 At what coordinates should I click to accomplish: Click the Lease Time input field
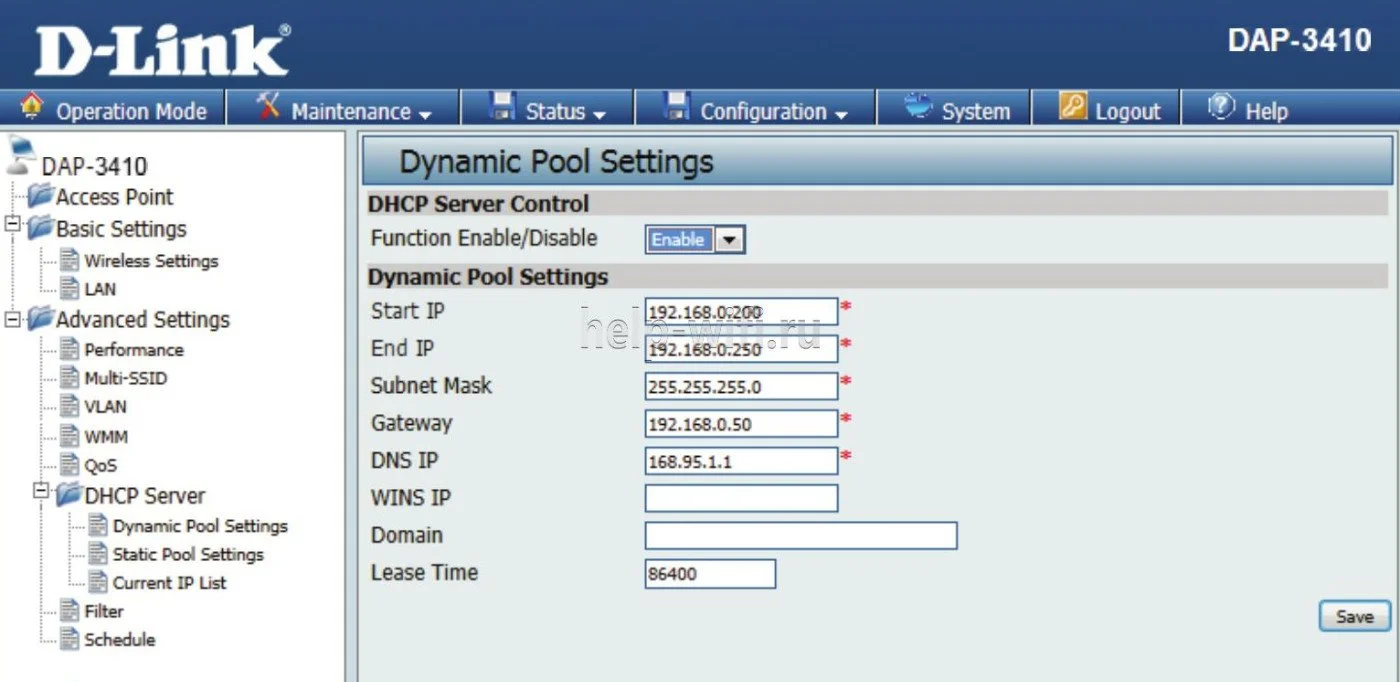[x=710, y=574]
